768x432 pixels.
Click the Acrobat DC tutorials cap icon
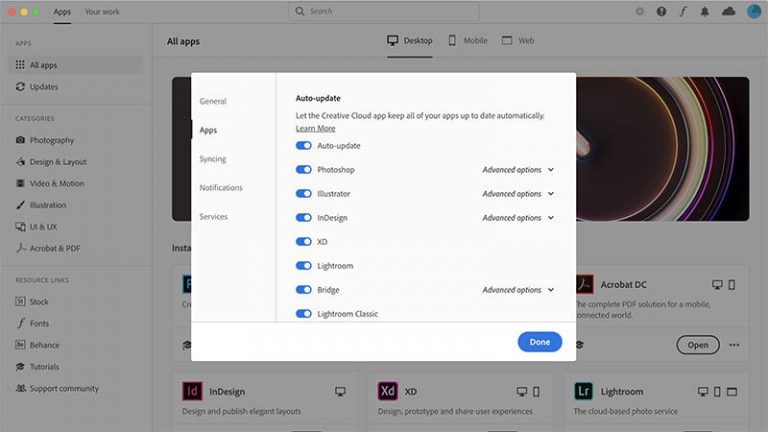[580, 345]
